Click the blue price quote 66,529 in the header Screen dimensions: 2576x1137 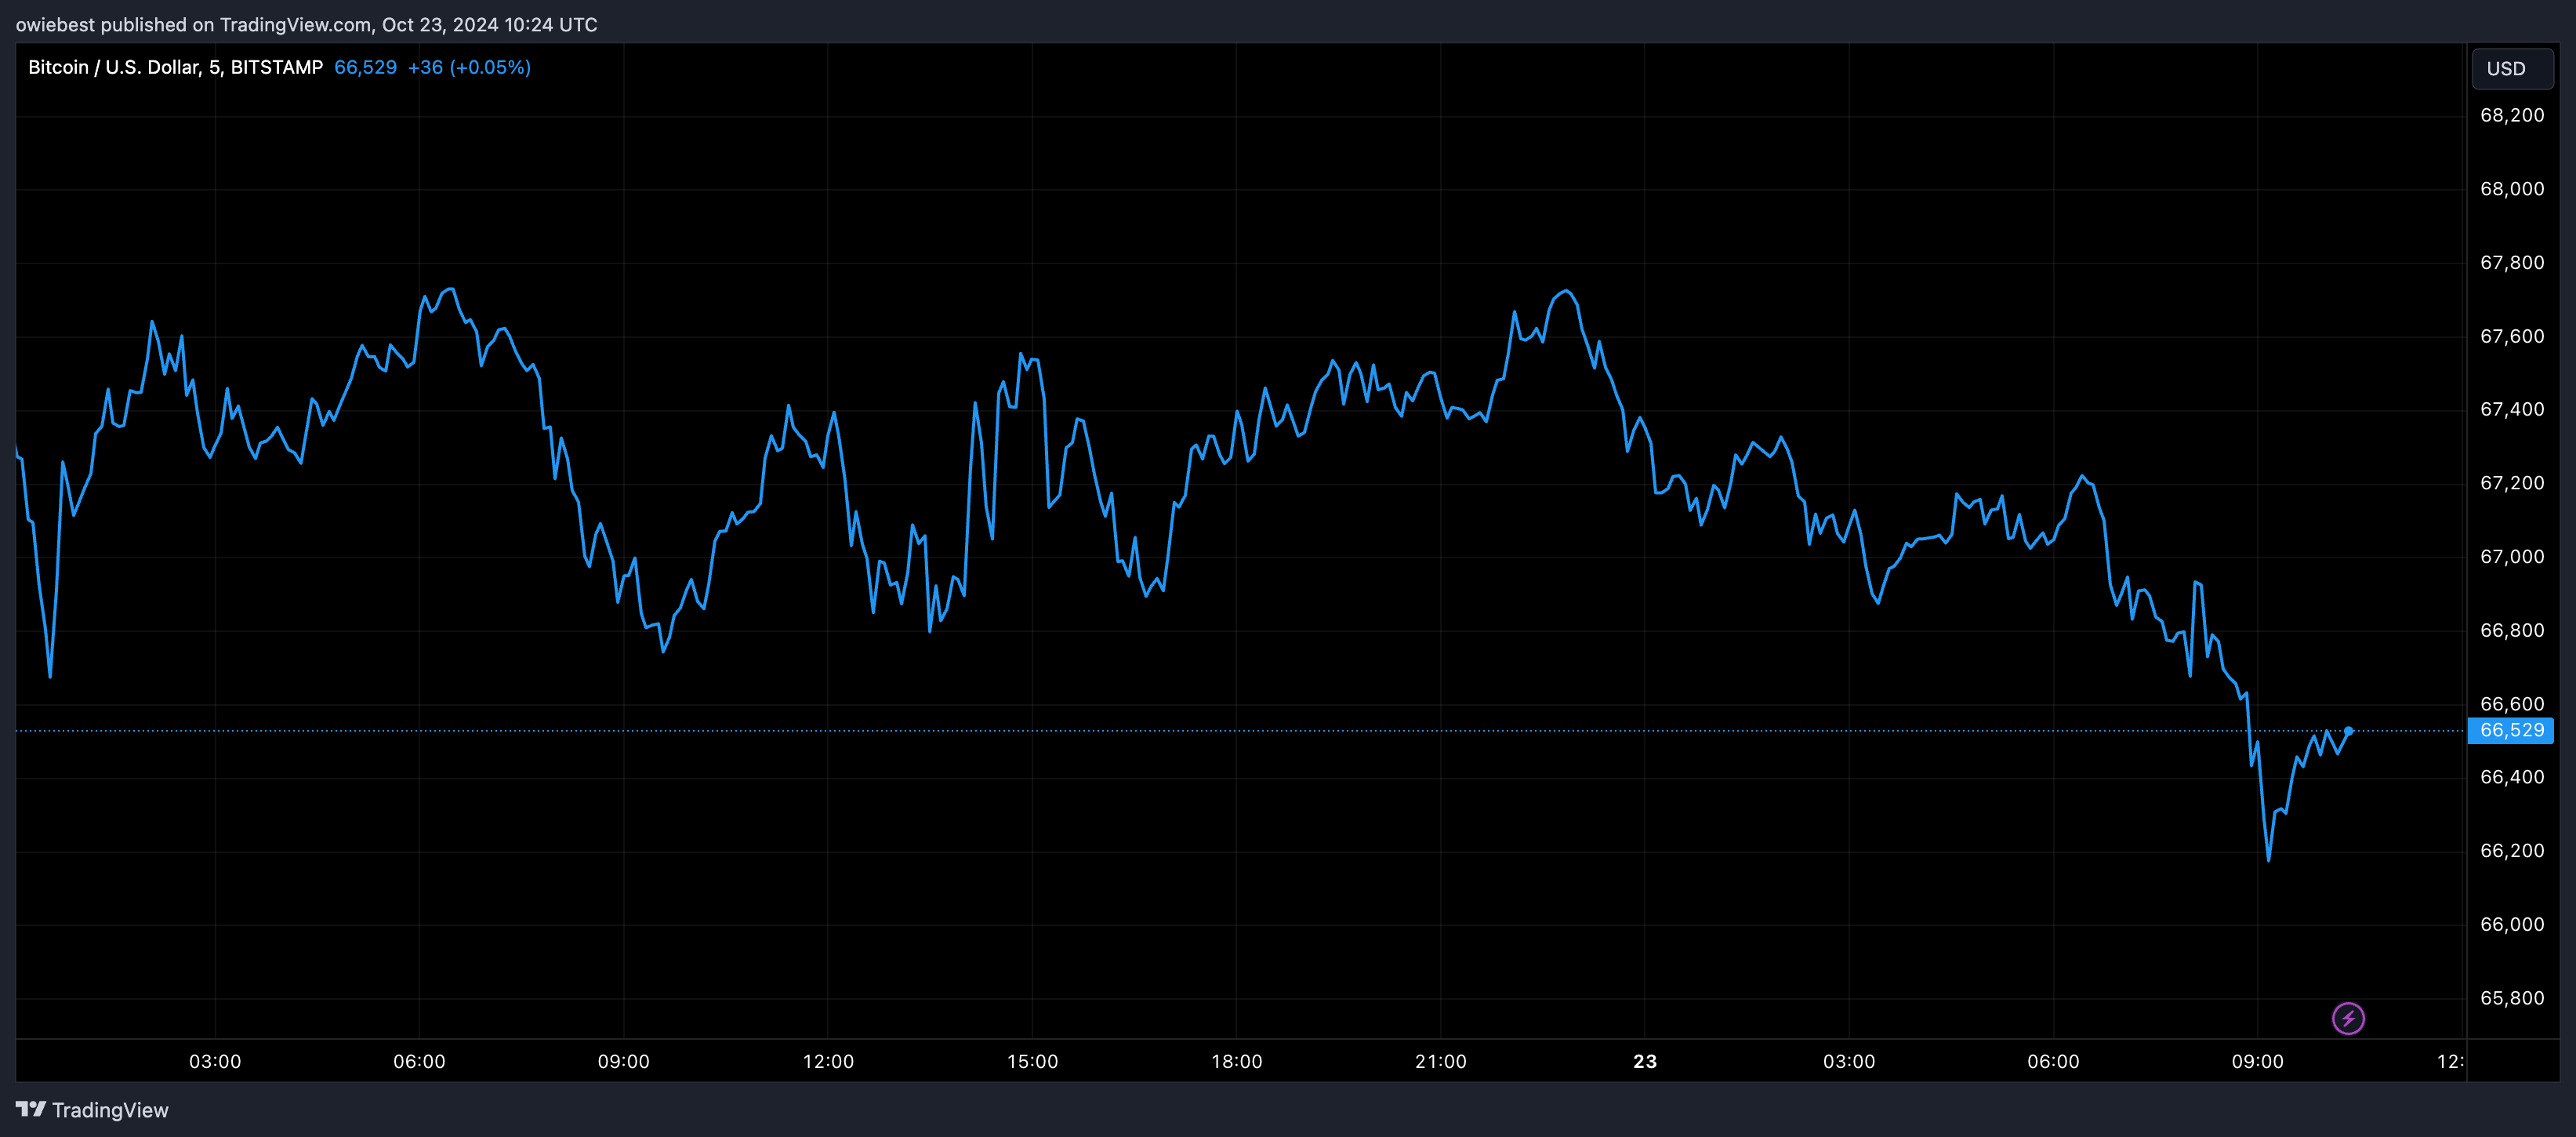tap(364, 67)
